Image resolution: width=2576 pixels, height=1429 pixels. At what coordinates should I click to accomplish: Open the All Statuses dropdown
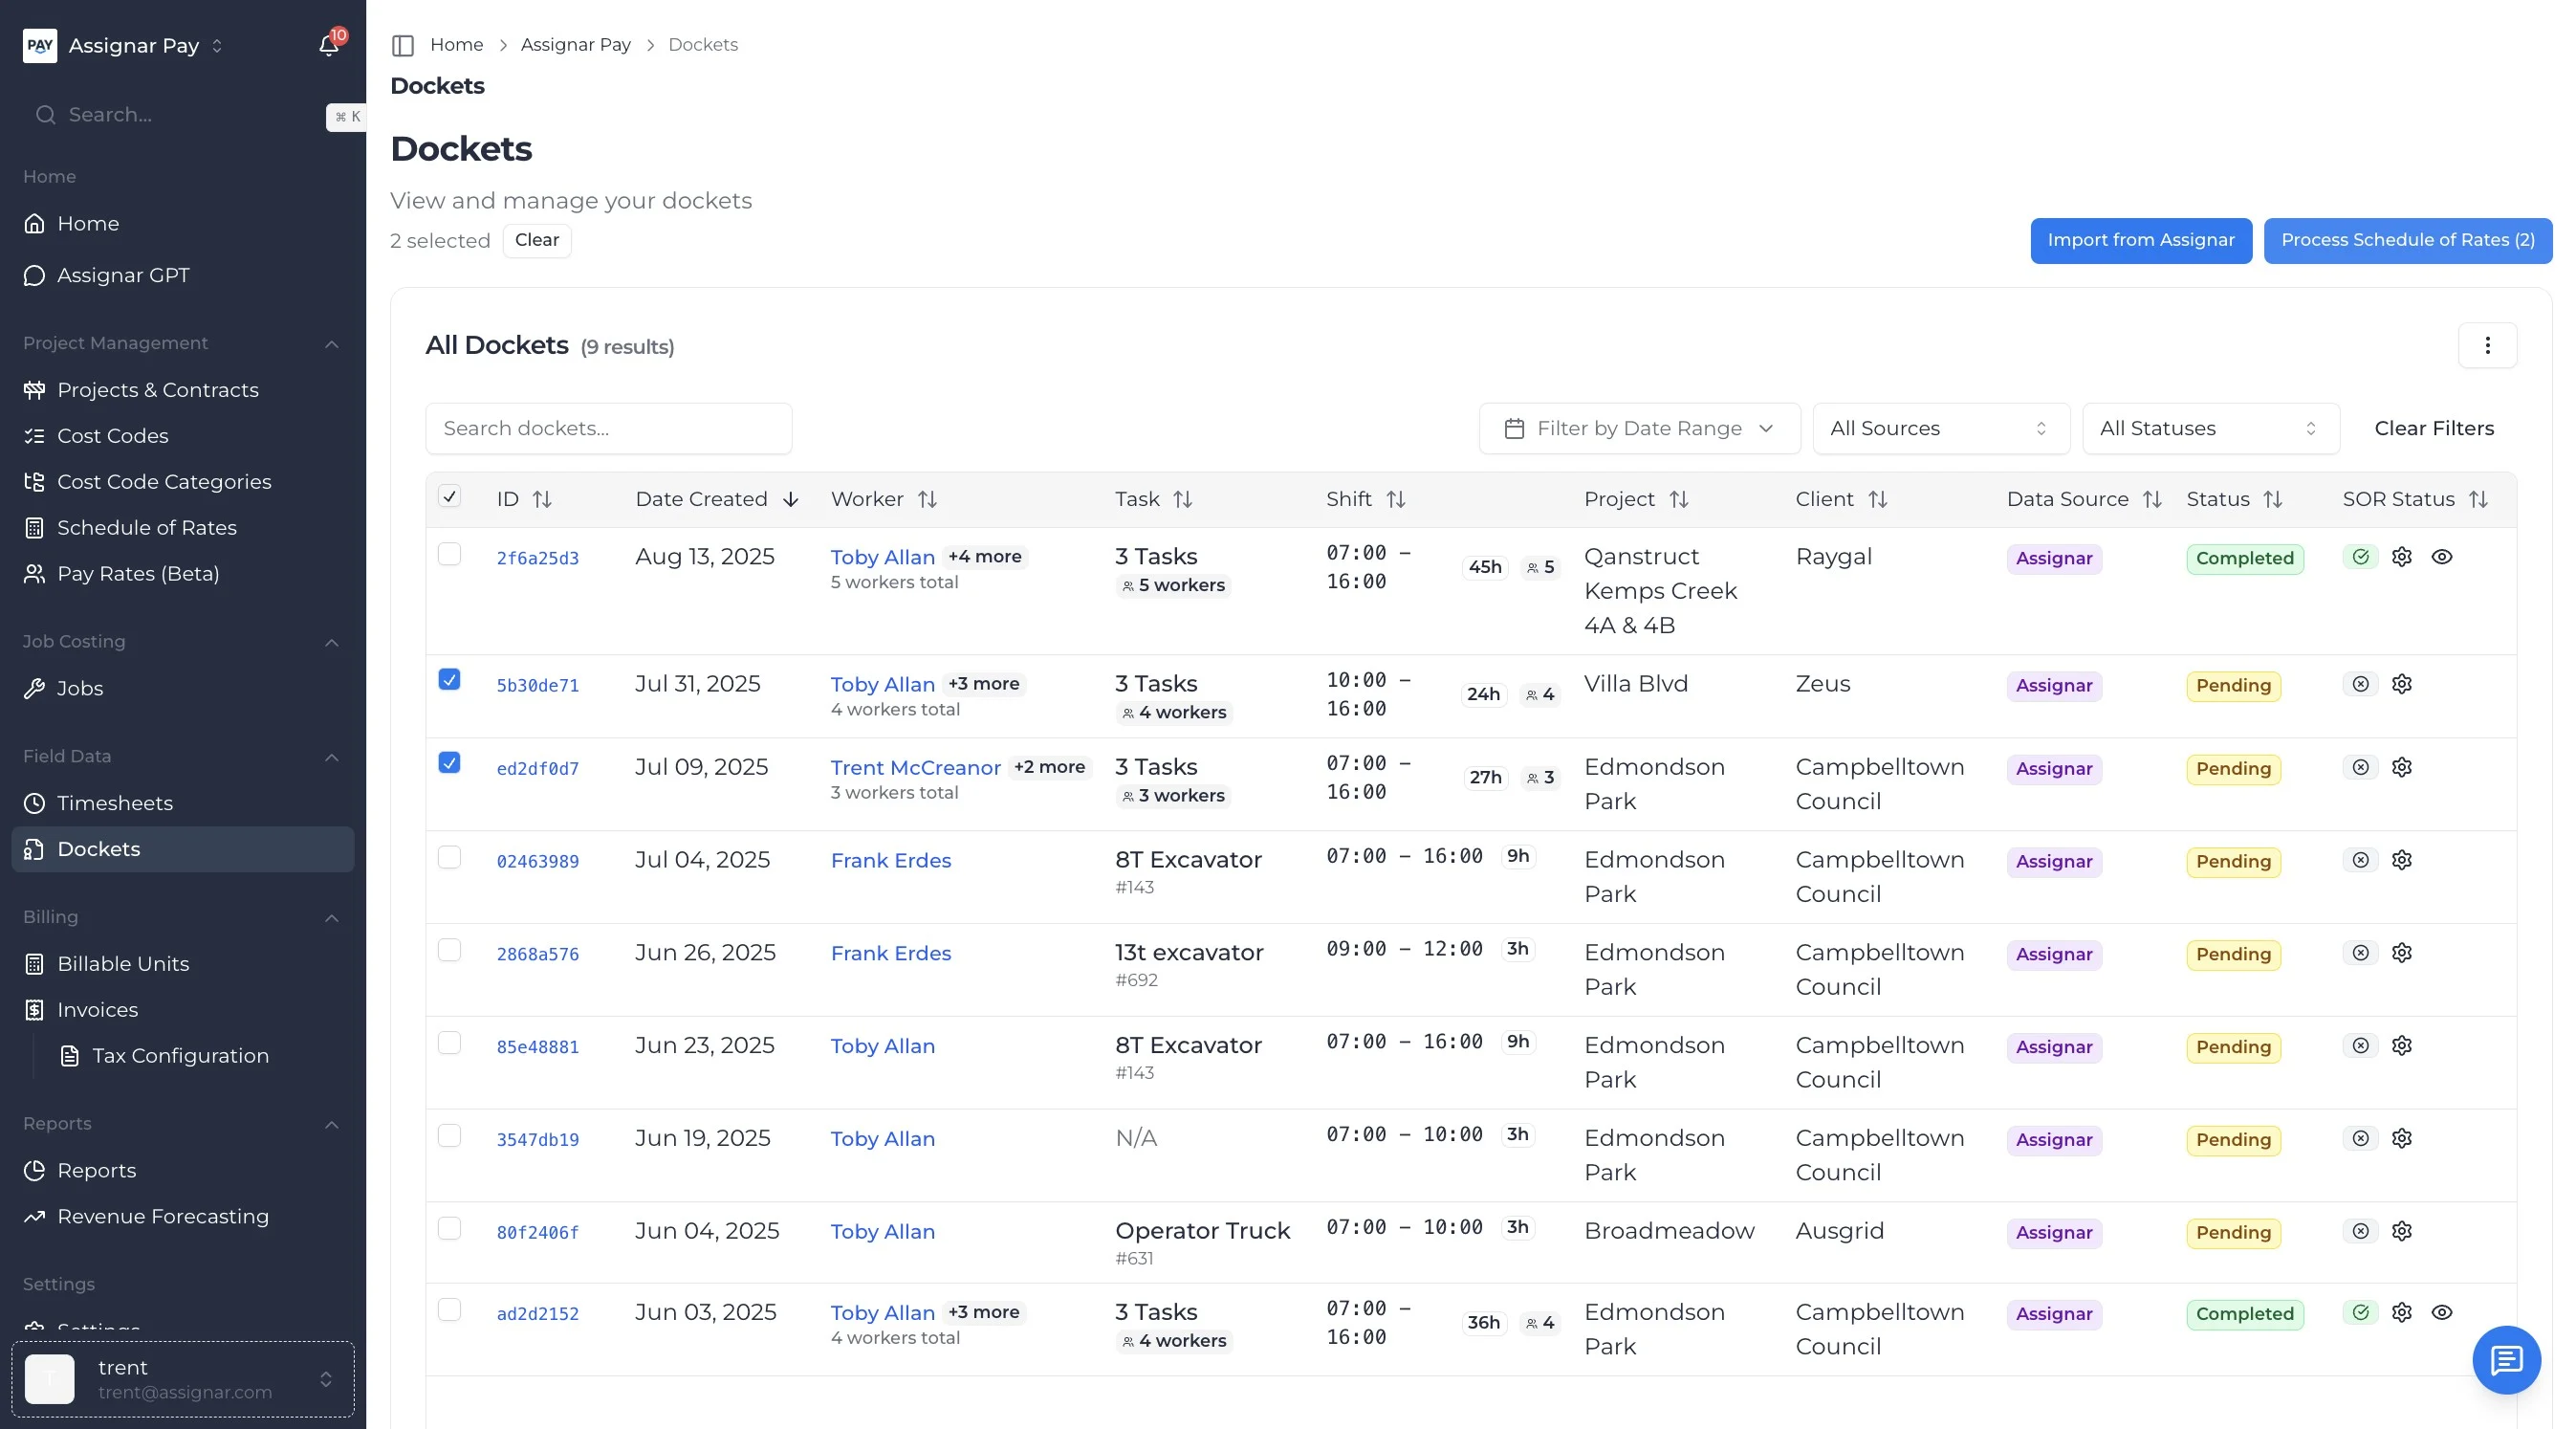[2209, 428]
